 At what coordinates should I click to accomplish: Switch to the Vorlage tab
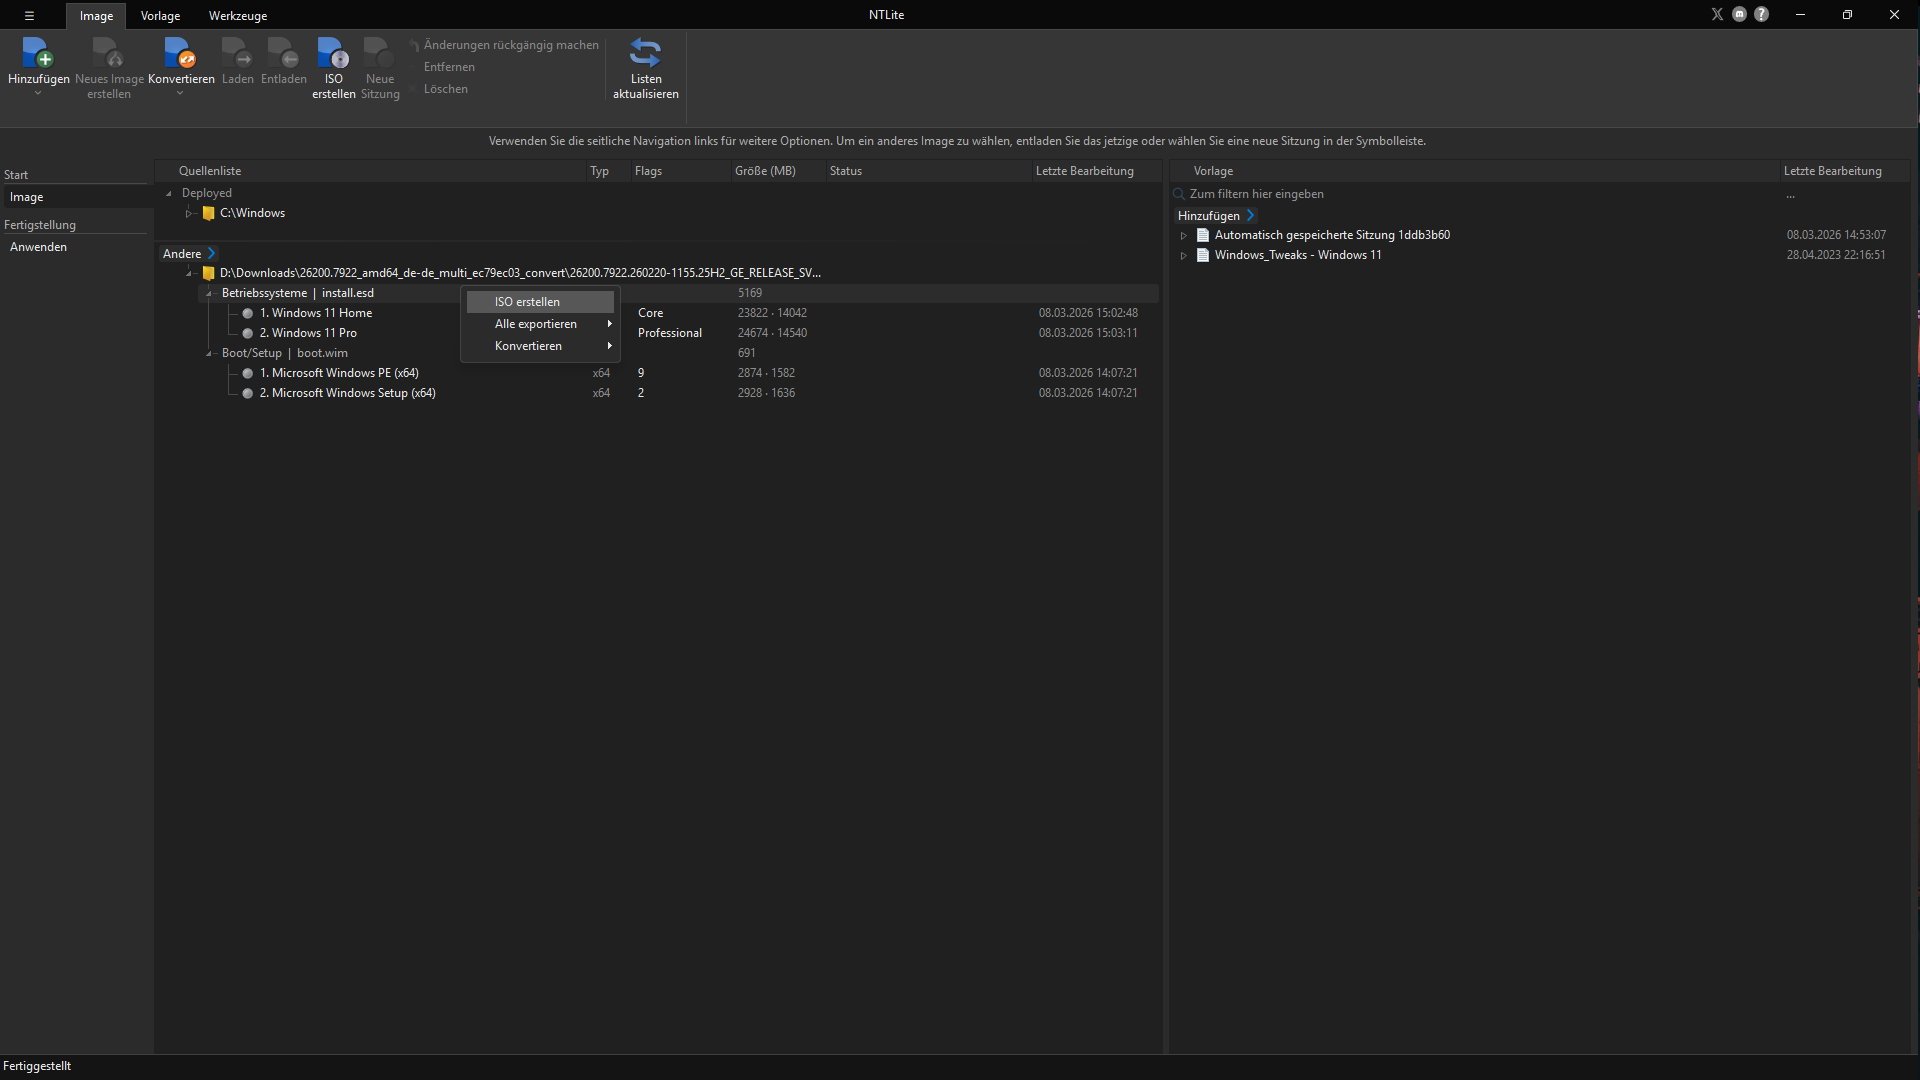tap(160, 16)
